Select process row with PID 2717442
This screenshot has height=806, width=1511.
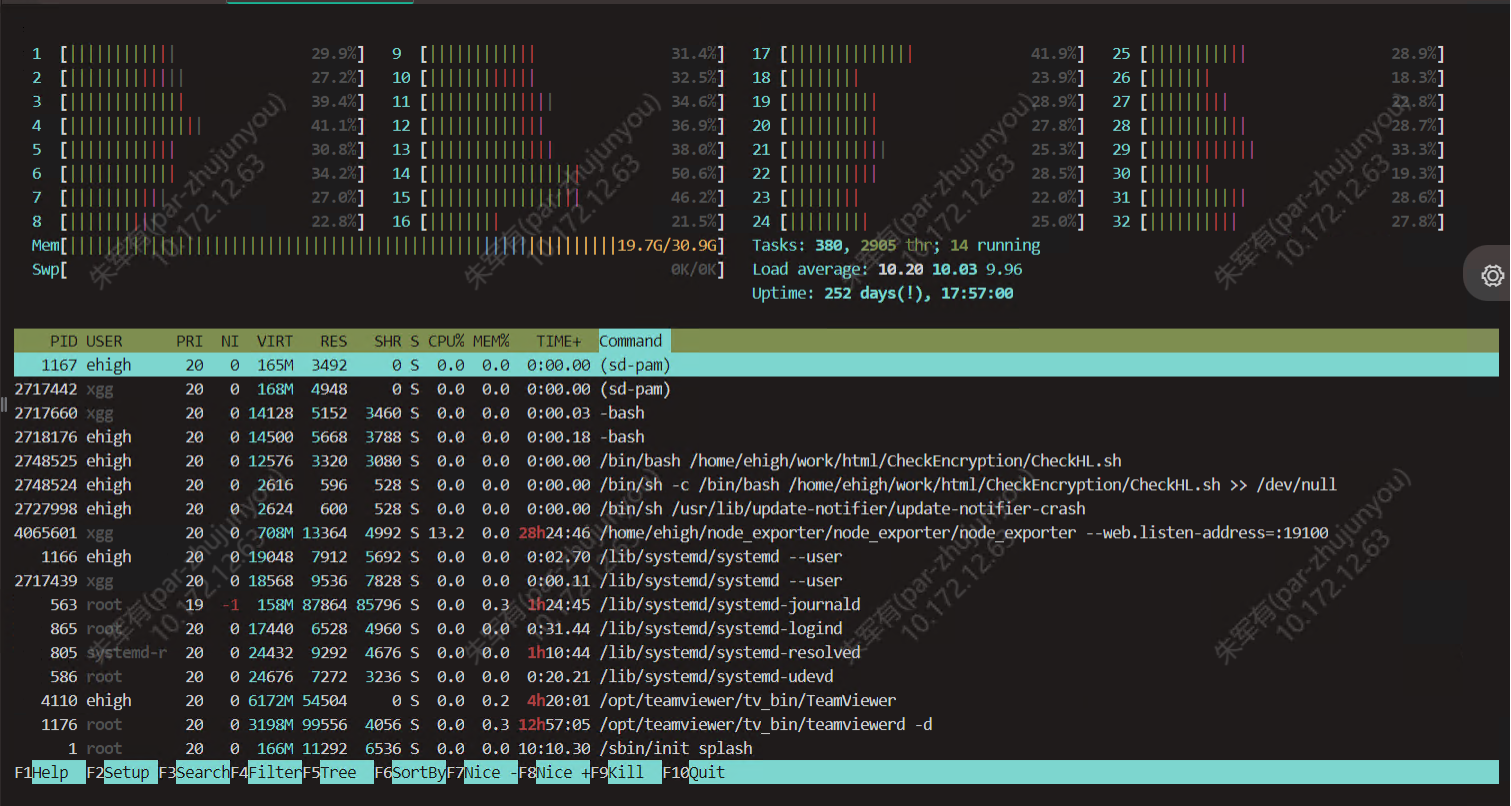pyautogui.click(x=756, y=389)
